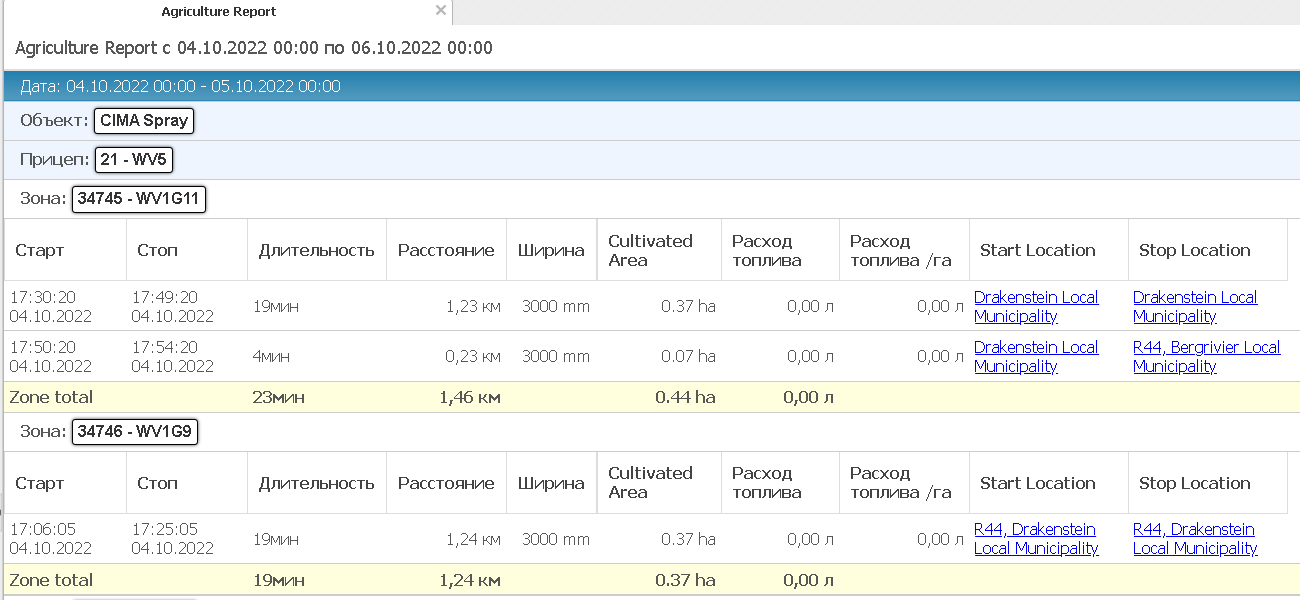The image size is (1300, 600).
Task: Open Start Location link in 17:30:20 row
Action: pos(1035,307)
